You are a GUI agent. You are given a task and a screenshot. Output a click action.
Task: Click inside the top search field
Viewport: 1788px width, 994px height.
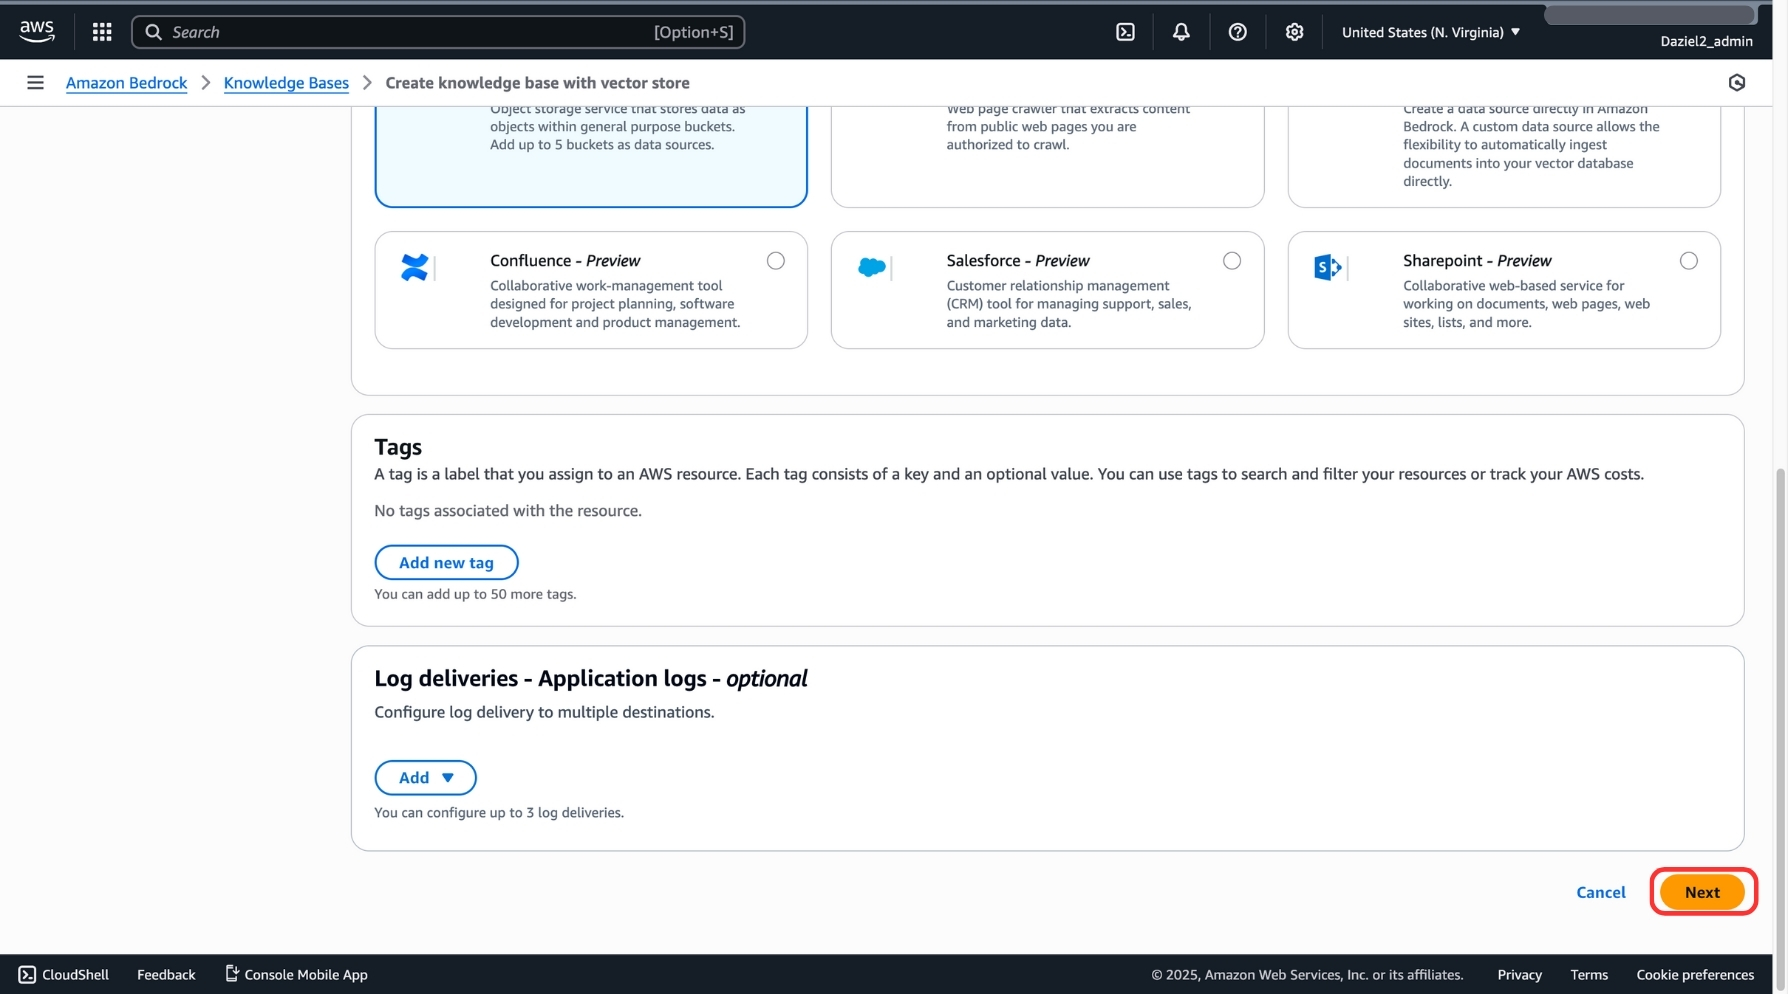click(440, 31)
